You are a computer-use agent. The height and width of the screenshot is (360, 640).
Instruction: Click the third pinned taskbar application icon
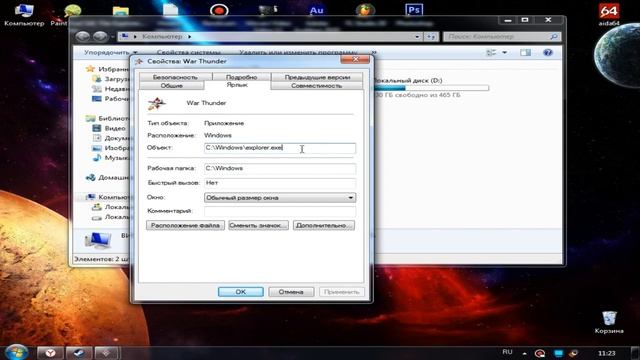click(x=107, y=353)
